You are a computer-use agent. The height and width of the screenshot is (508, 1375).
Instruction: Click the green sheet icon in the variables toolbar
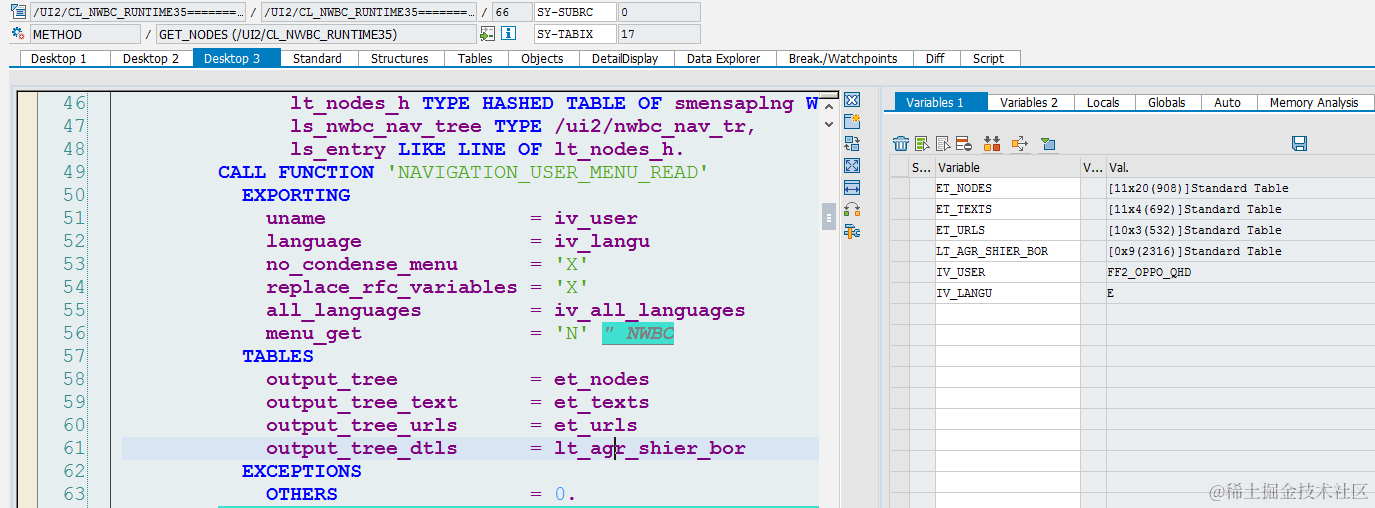coord(922,144)
